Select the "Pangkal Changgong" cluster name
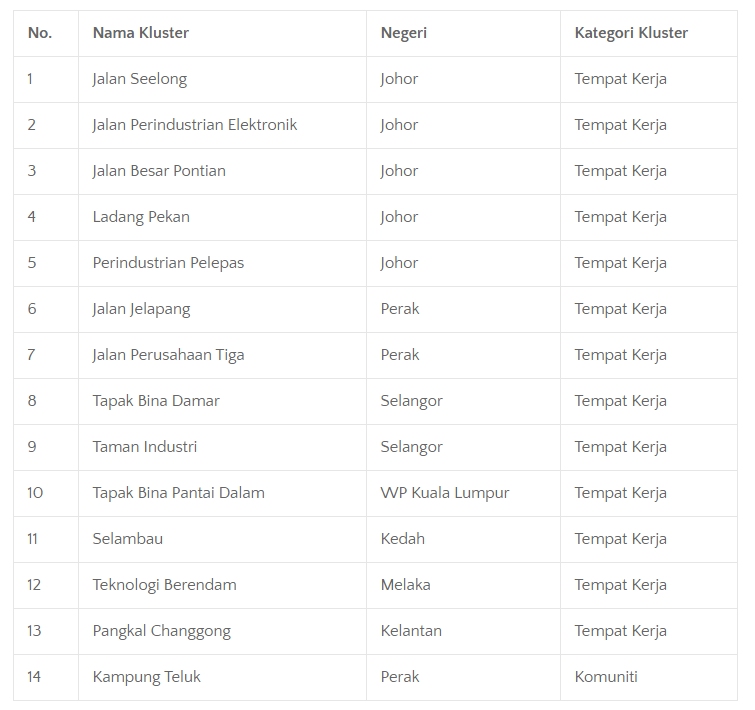755x710 pixels. coord(161,631)
